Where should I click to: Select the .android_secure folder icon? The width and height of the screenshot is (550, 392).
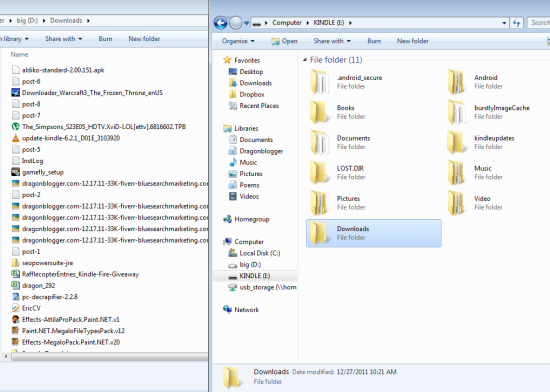point(319,82)
